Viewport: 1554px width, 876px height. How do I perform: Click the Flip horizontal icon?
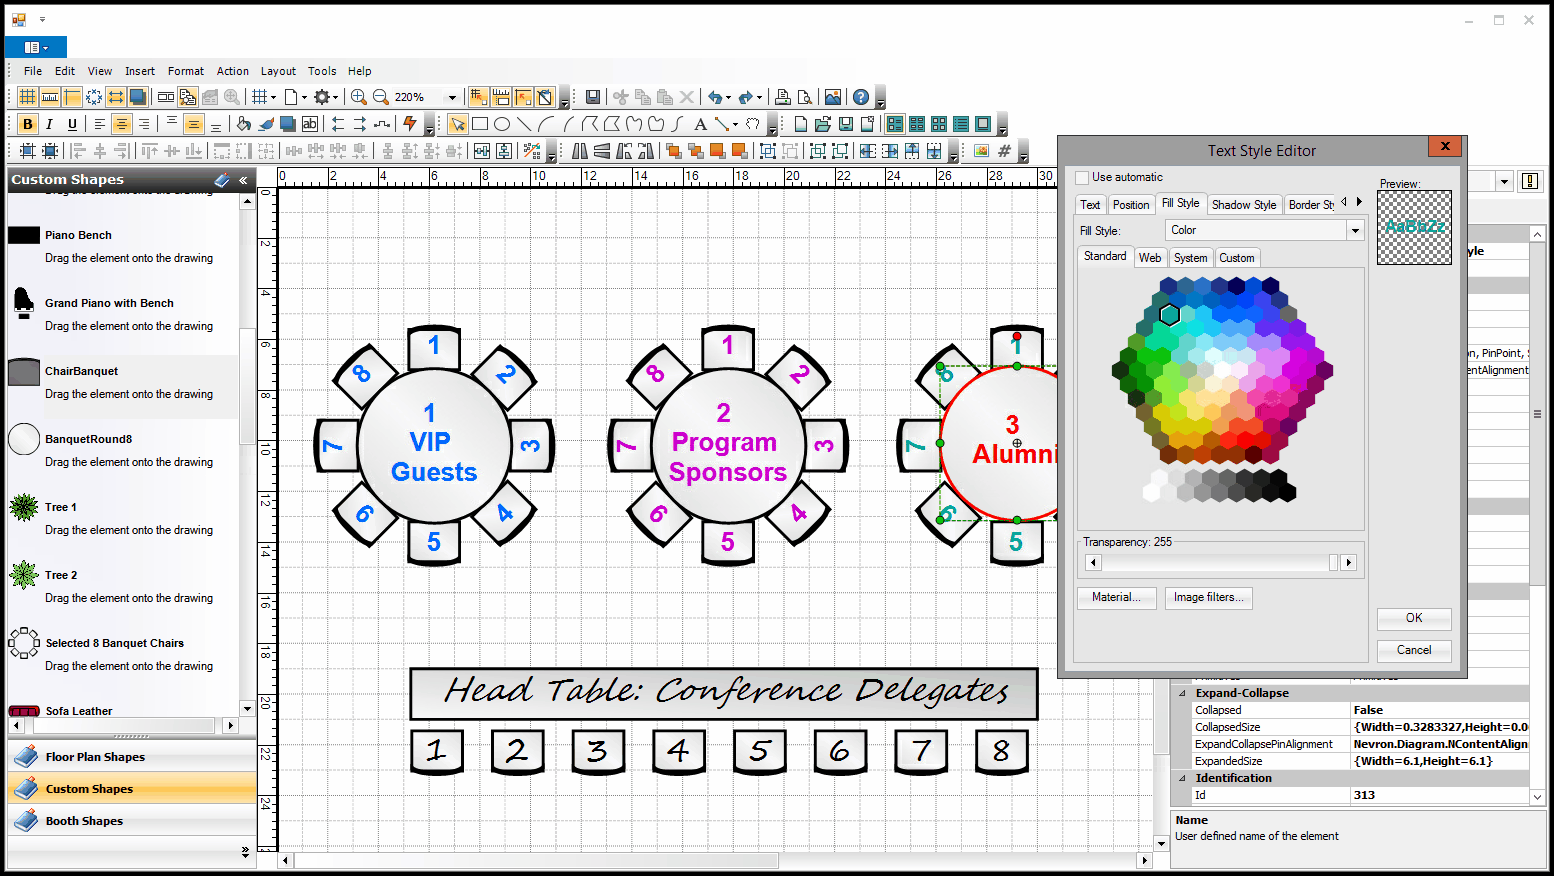(x=579, y=151)
